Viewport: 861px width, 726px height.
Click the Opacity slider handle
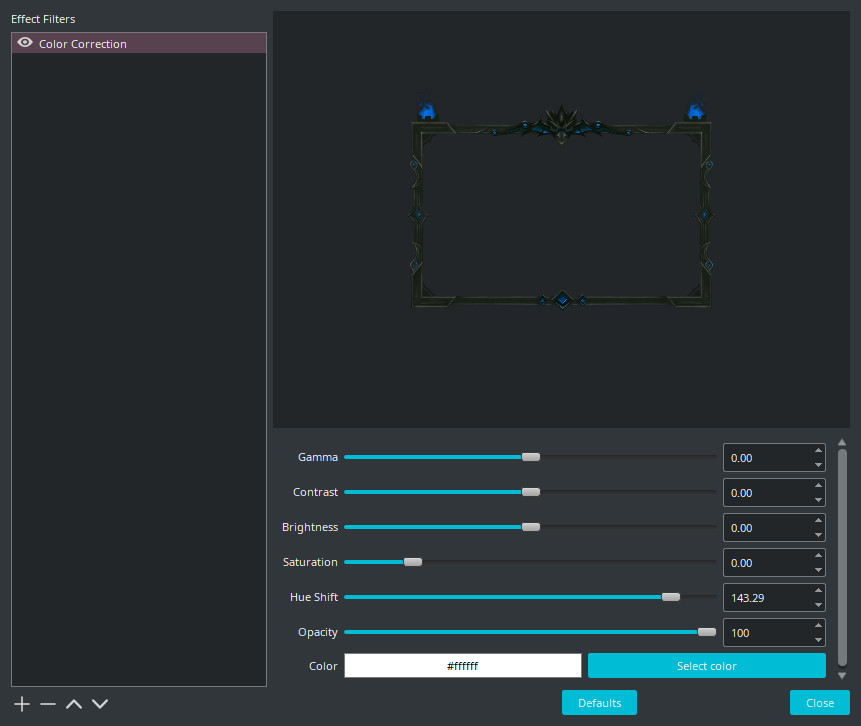[707, 632]
